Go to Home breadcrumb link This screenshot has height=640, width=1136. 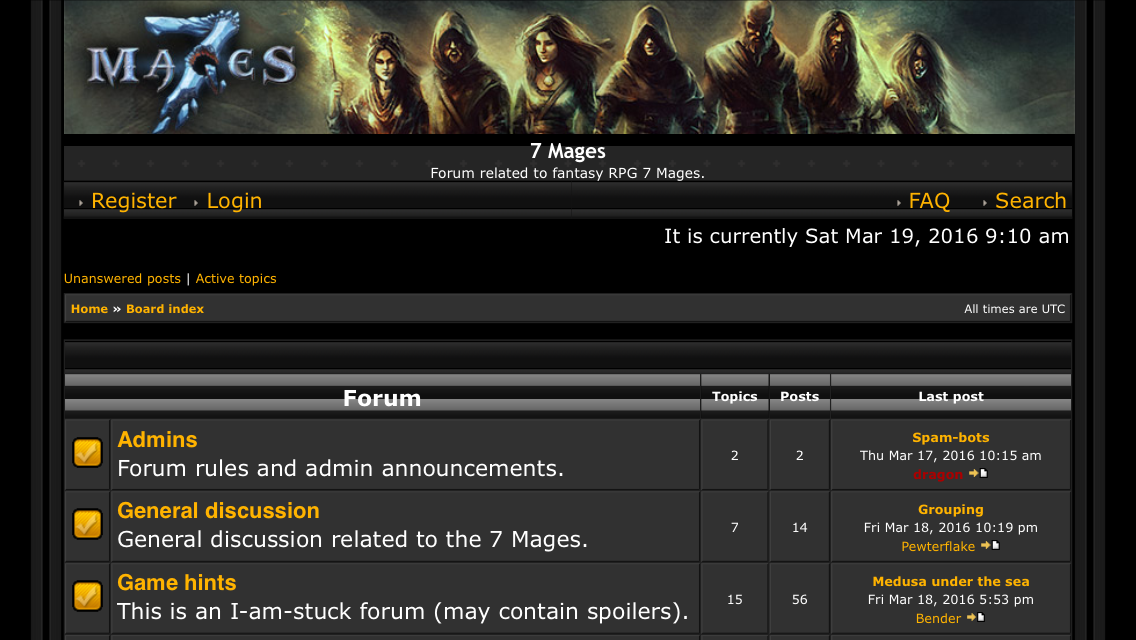click(x=89, y=309)
